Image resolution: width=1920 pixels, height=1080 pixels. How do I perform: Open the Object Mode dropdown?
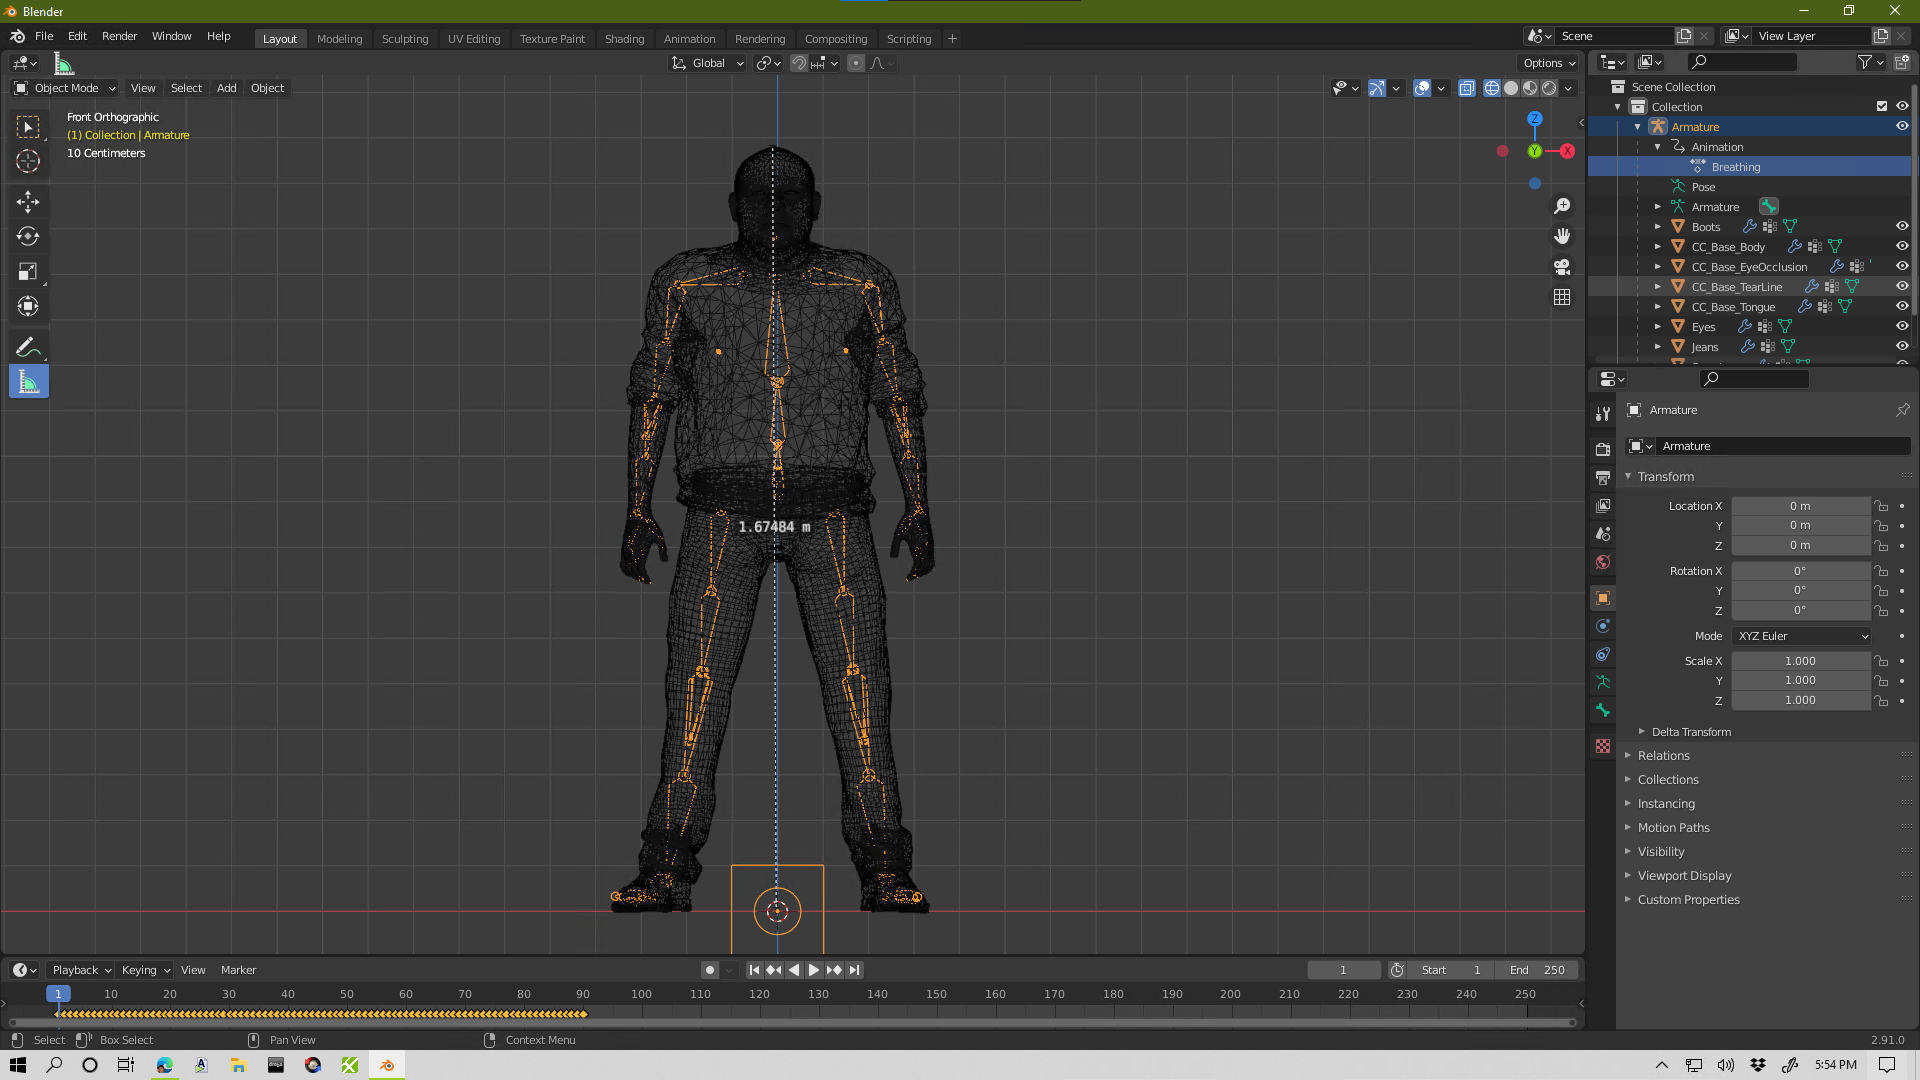(65, 88)
